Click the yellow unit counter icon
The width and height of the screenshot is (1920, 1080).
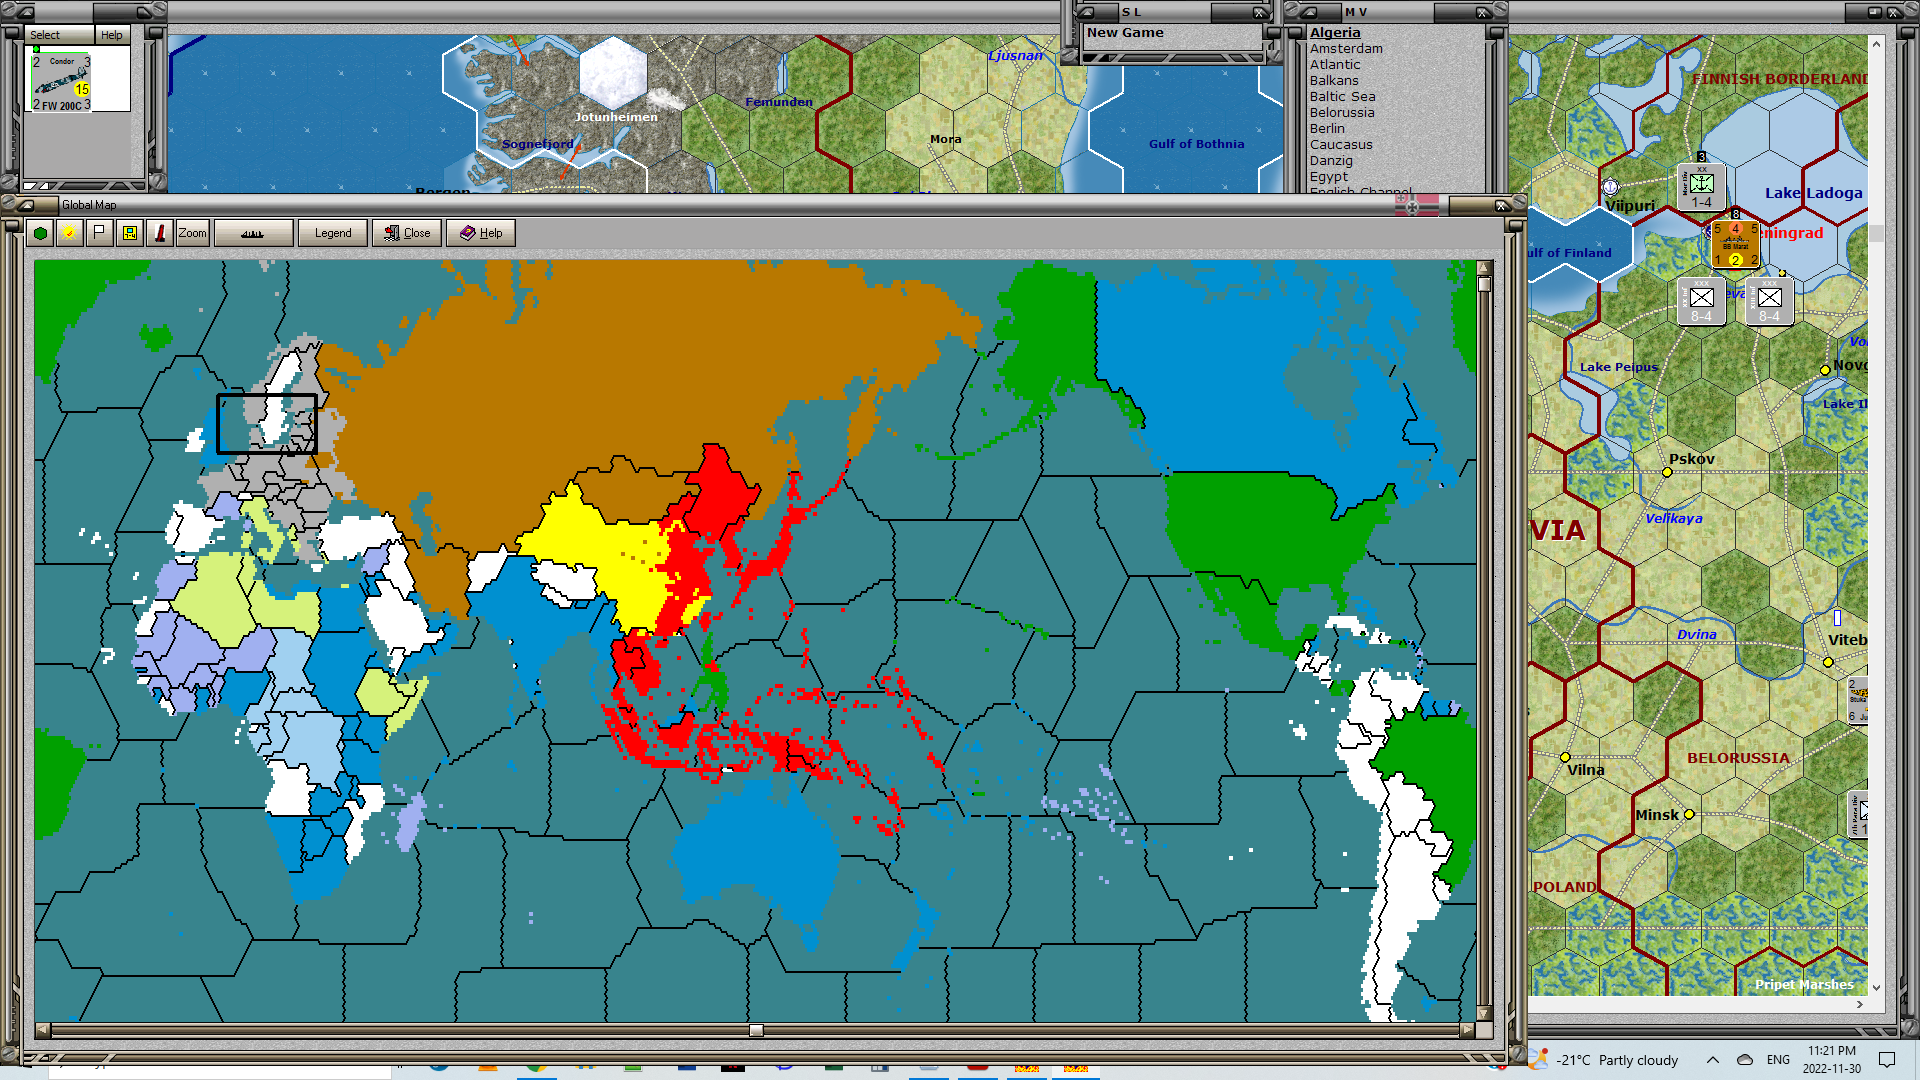pyautogui.click(x=130, y=233)
